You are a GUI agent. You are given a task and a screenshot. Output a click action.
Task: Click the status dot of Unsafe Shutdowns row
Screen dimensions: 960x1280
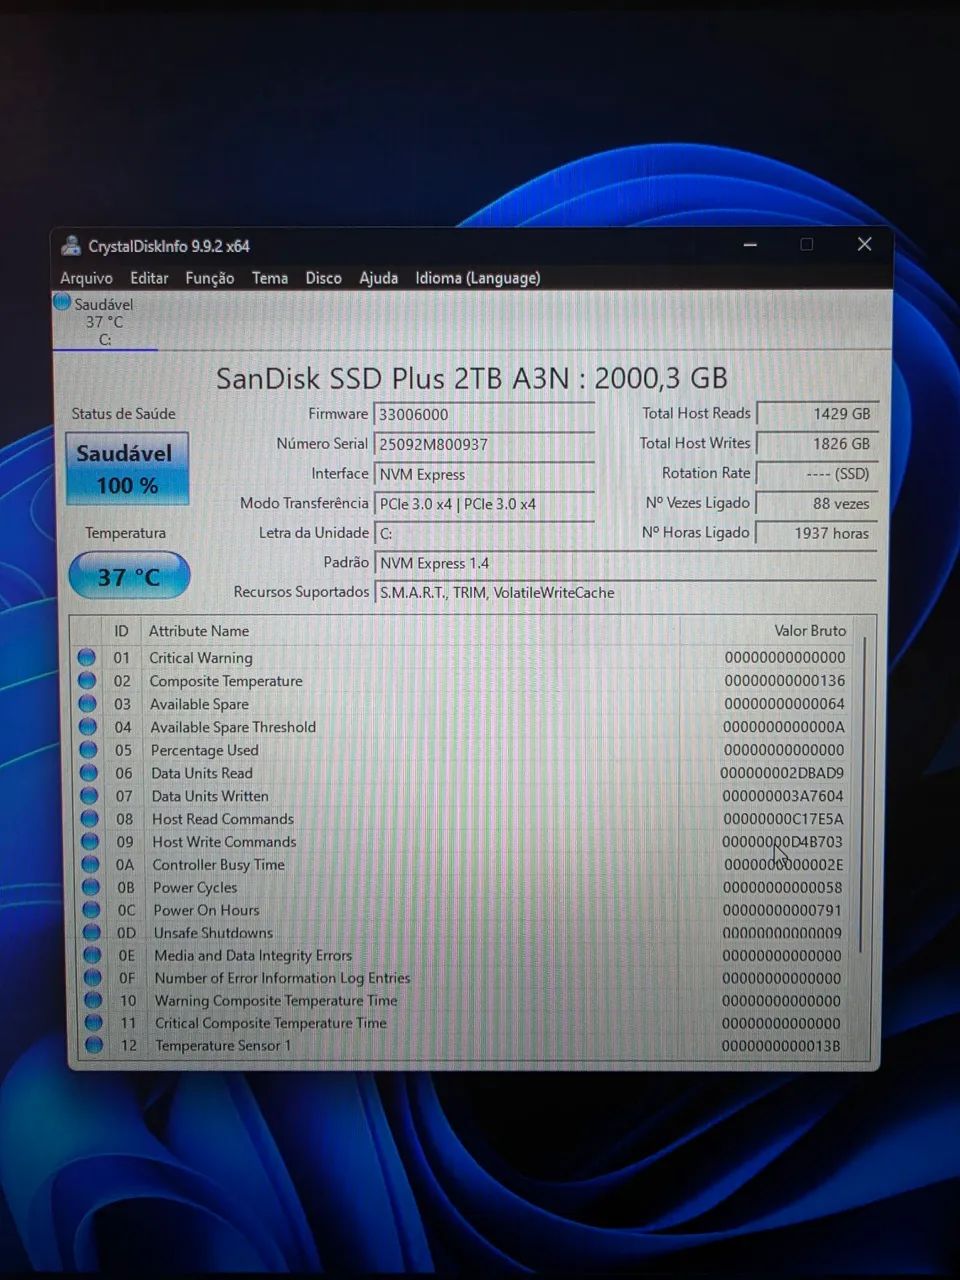point(92,932)
